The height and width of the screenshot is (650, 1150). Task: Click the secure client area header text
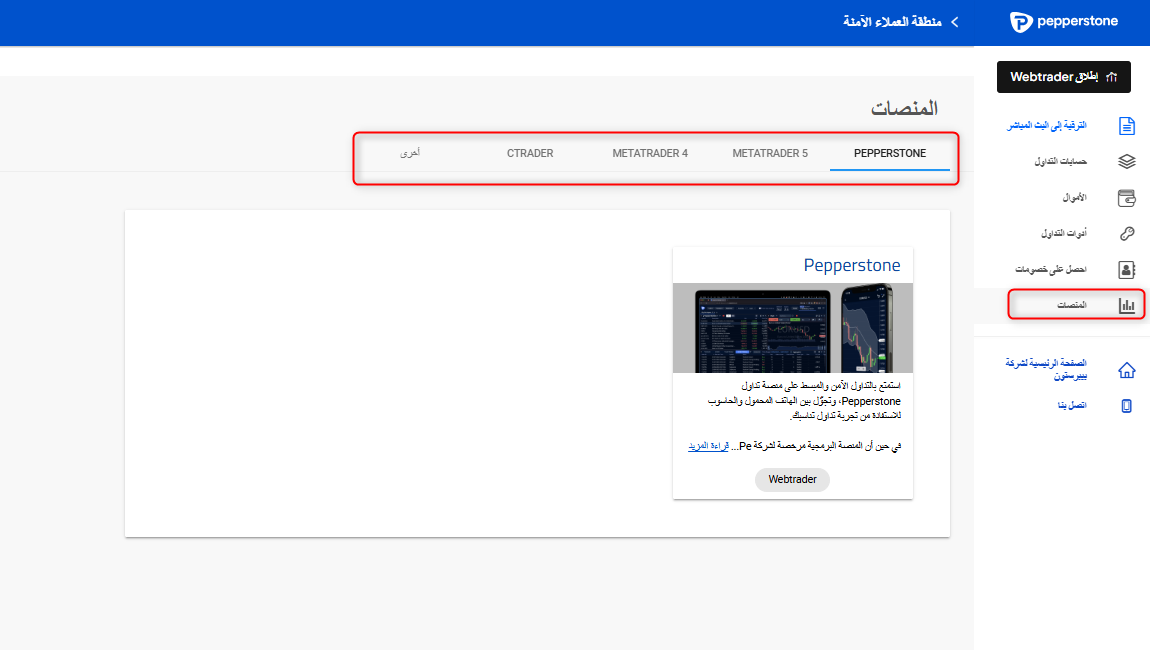coord(892,22)
